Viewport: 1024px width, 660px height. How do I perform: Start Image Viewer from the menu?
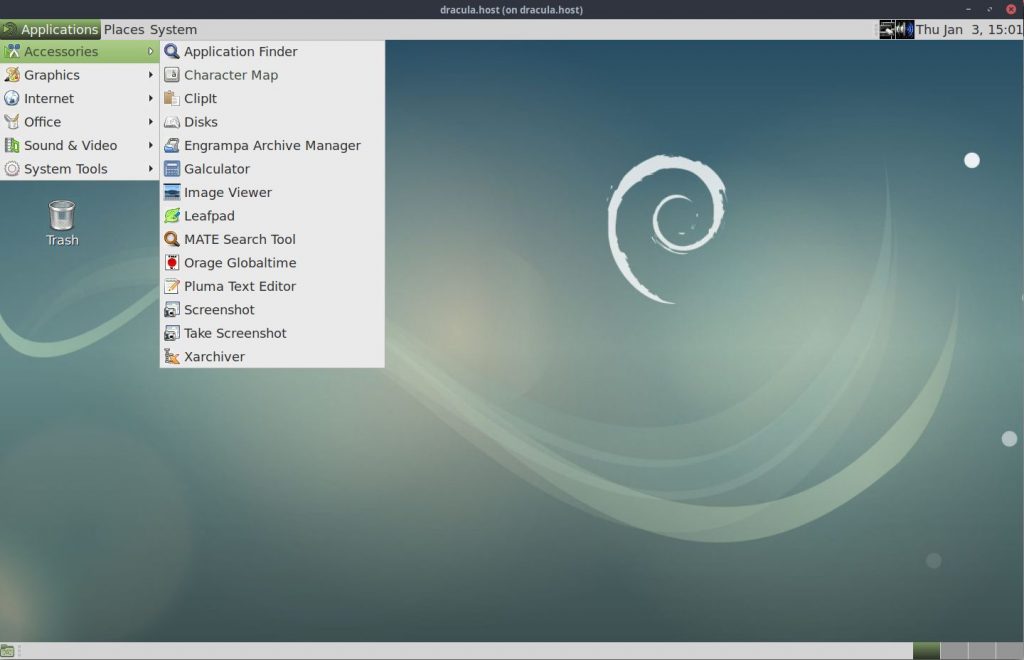pyautogui.click(x=272, y=193)
